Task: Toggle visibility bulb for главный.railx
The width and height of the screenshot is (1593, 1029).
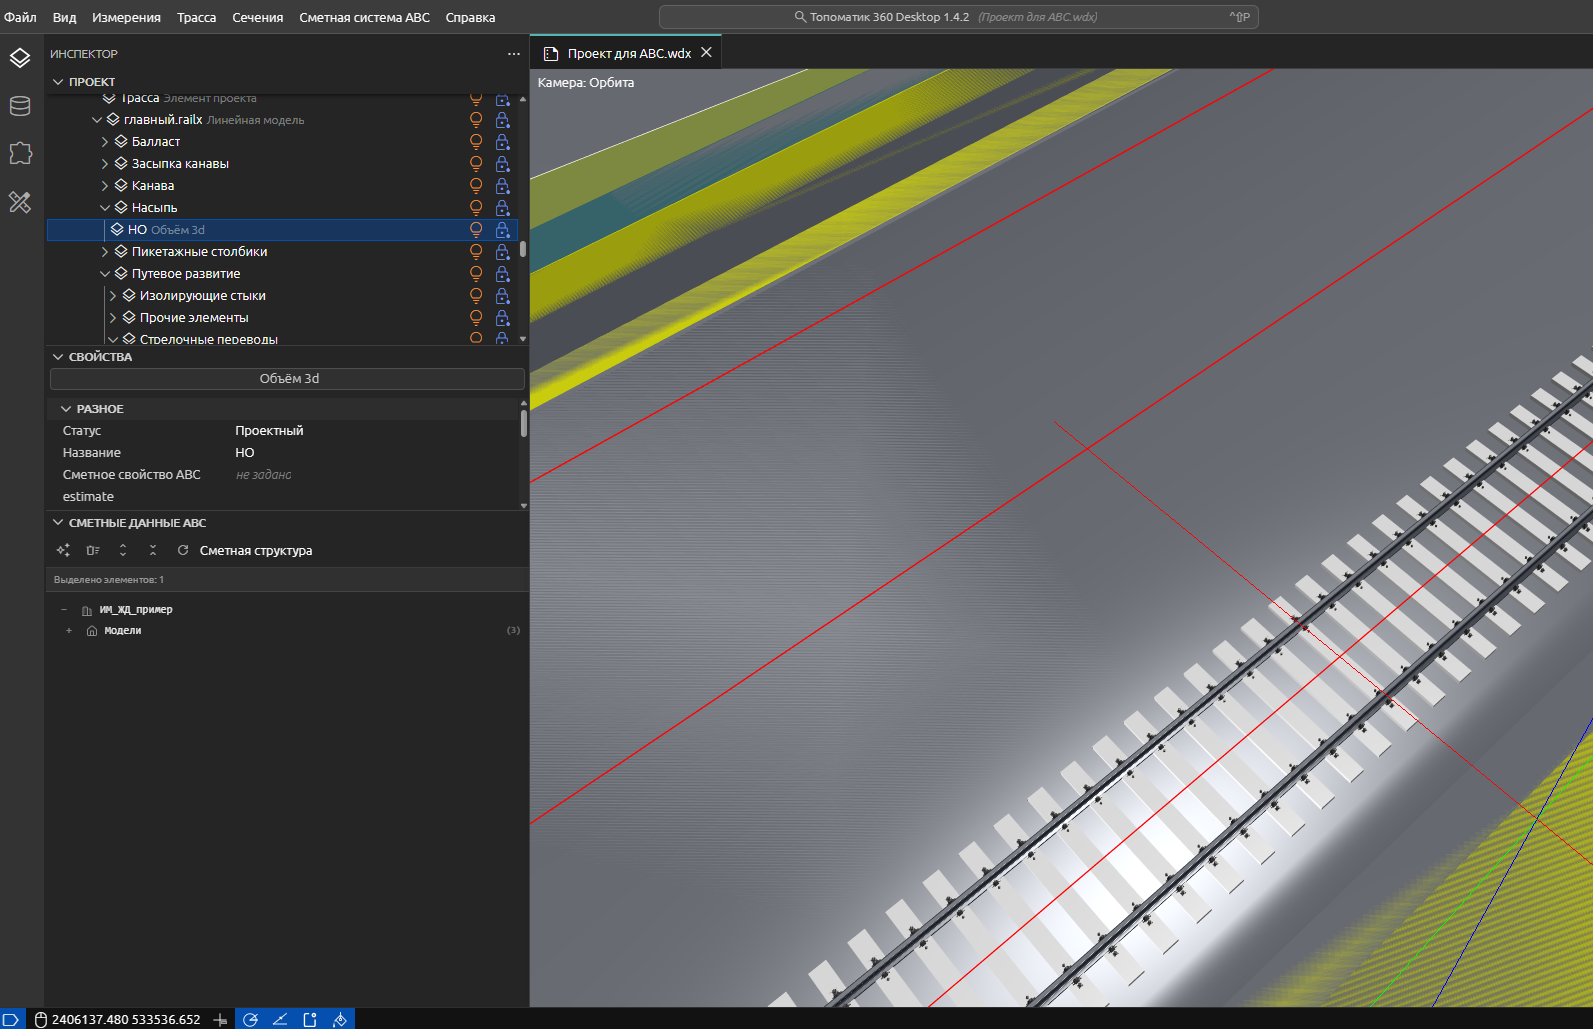Action: 476,120
